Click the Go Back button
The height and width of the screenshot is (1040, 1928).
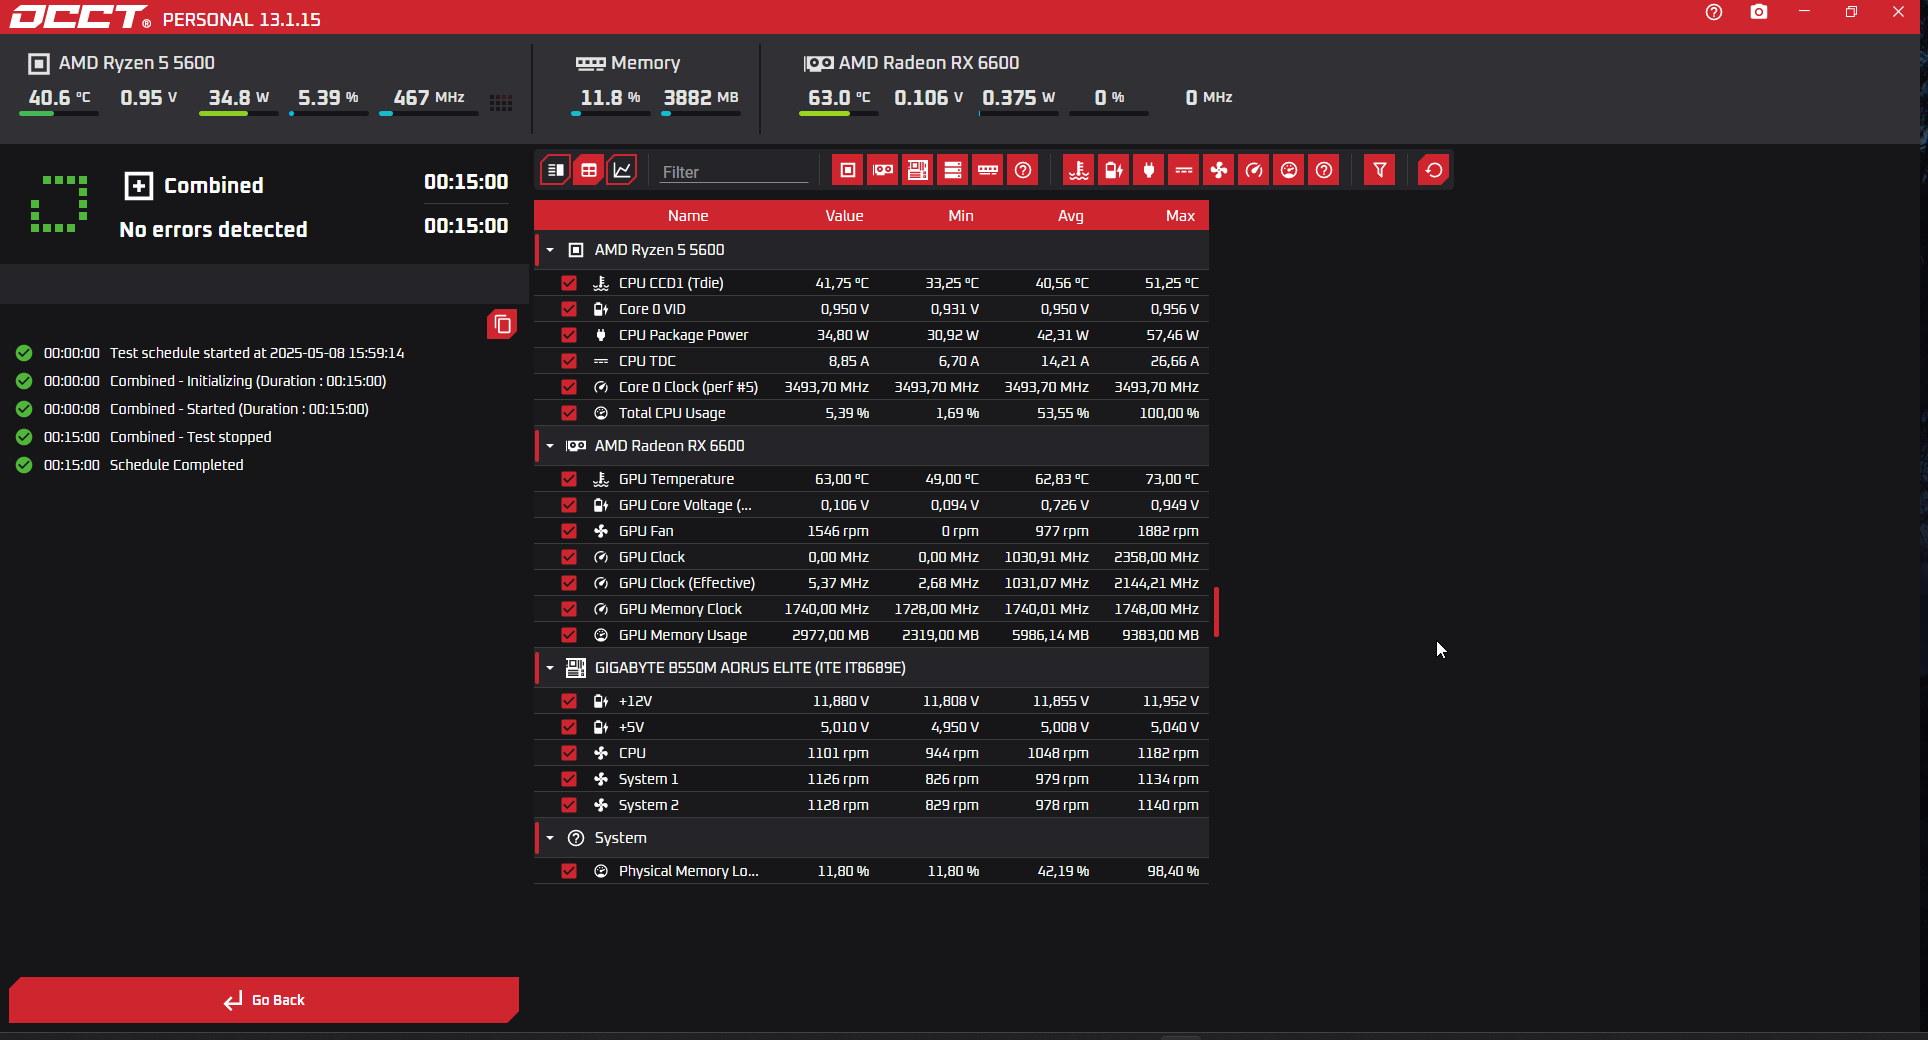point(264,1000)
